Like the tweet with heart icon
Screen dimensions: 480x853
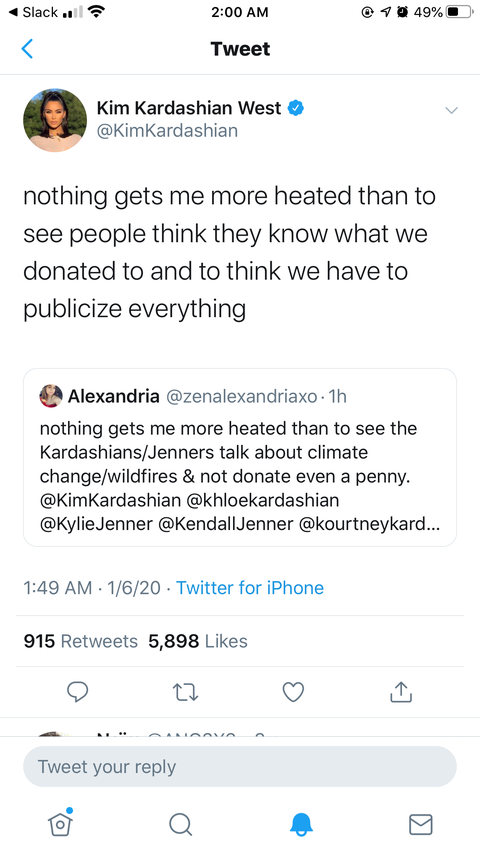tap(293, 692)
